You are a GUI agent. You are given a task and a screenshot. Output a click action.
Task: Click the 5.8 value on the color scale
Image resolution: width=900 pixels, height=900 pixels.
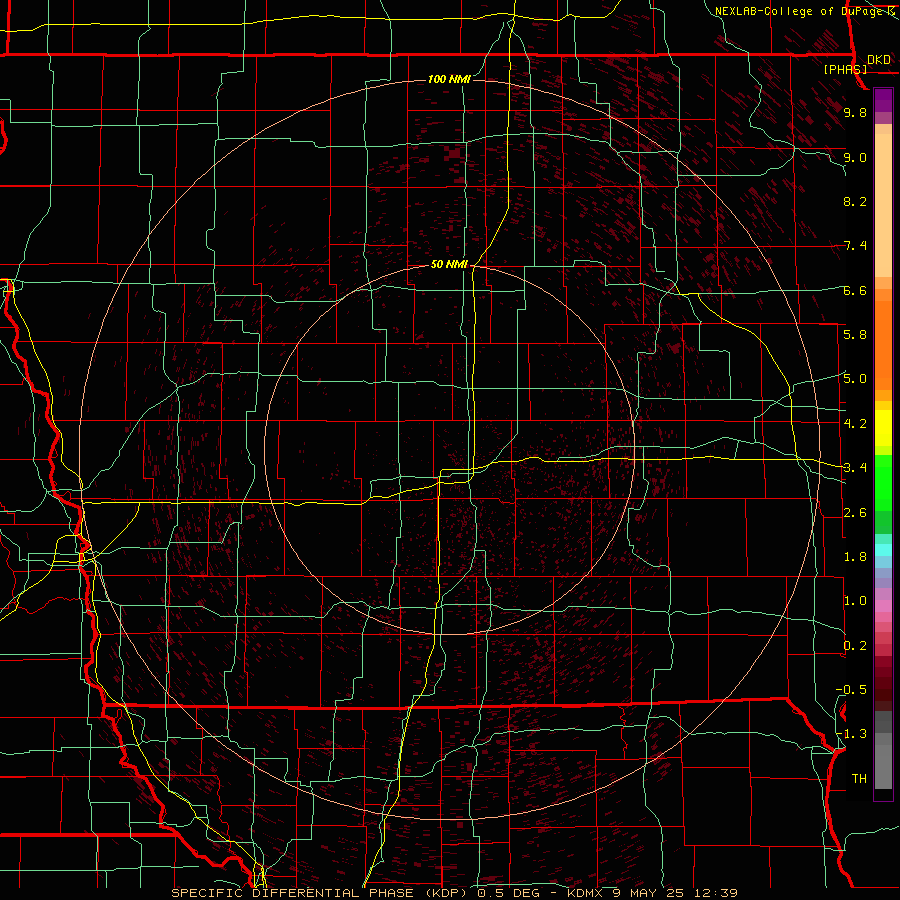coord(855,334)
